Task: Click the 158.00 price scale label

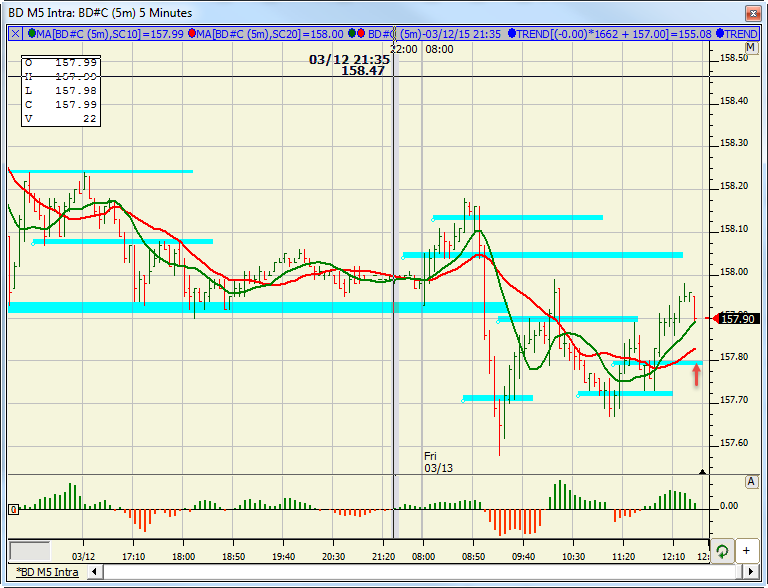Action: pyautogui.click(x=734, y=272)
